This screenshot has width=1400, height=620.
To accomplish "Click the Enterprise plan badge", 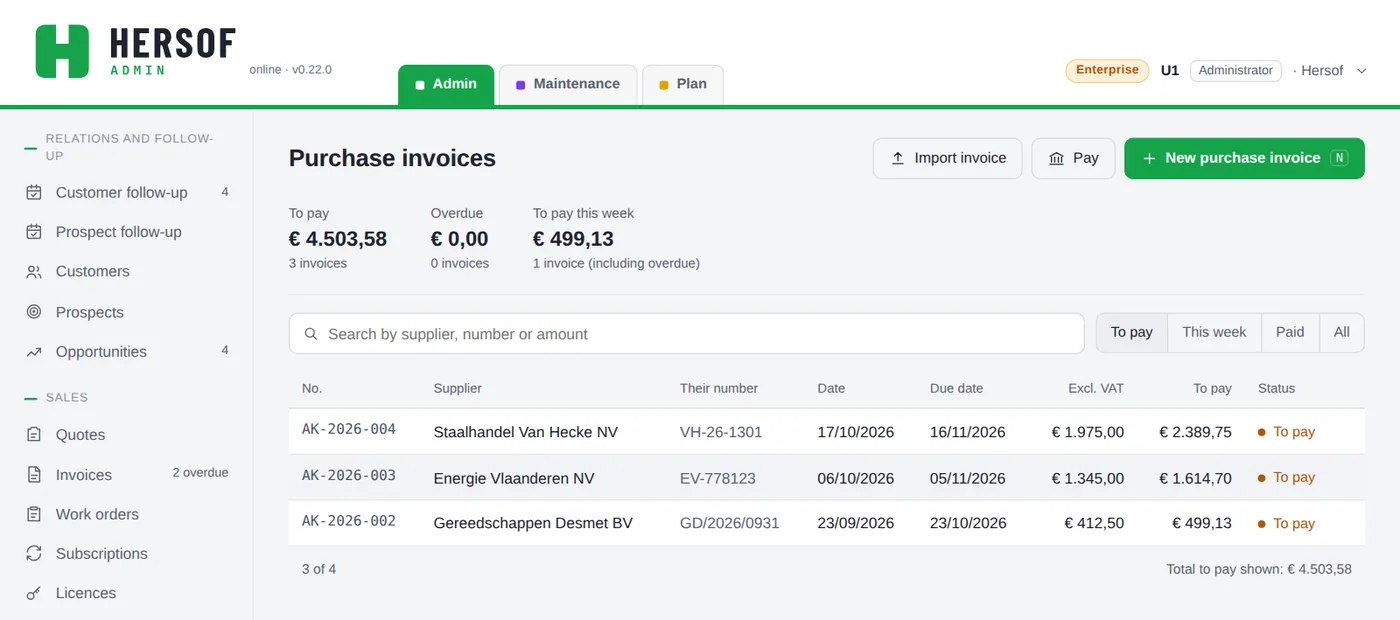I will coord(1107,70).
